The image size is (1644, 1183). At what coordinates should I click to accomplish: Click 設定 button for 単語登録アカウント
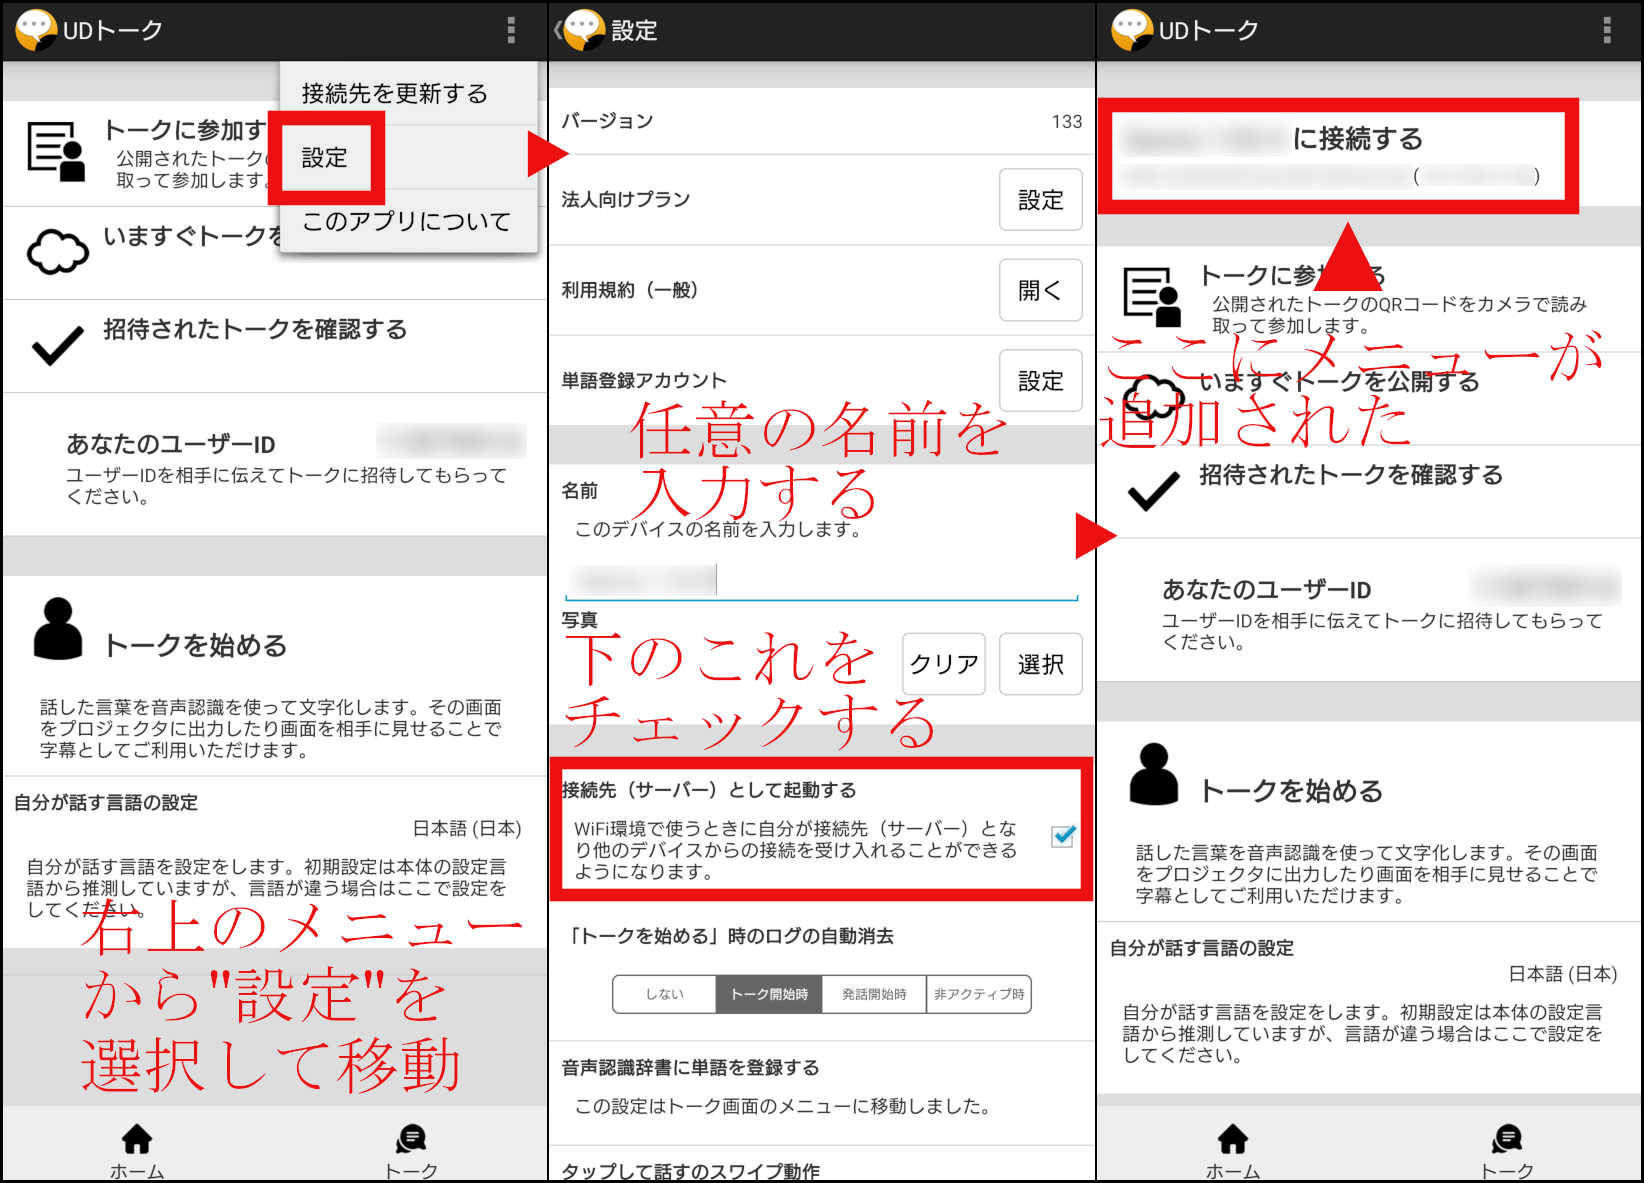(x=1040, y=380)
